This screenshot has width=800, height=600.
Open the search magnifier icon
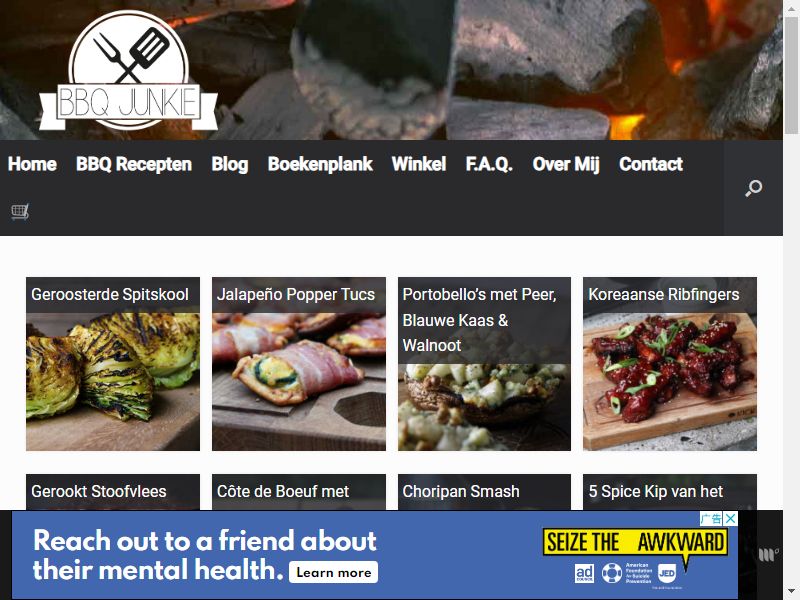point(753,188)
